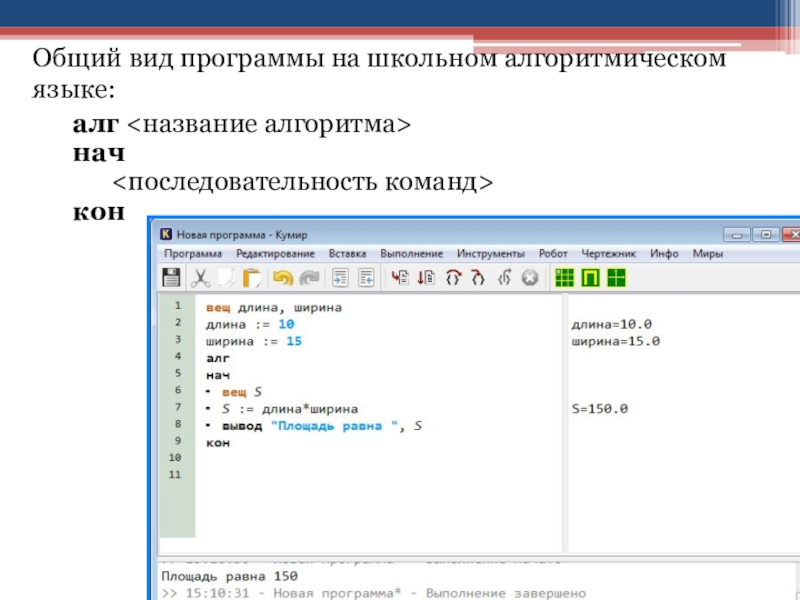Click the step-into braces icon

coord(478,278)
